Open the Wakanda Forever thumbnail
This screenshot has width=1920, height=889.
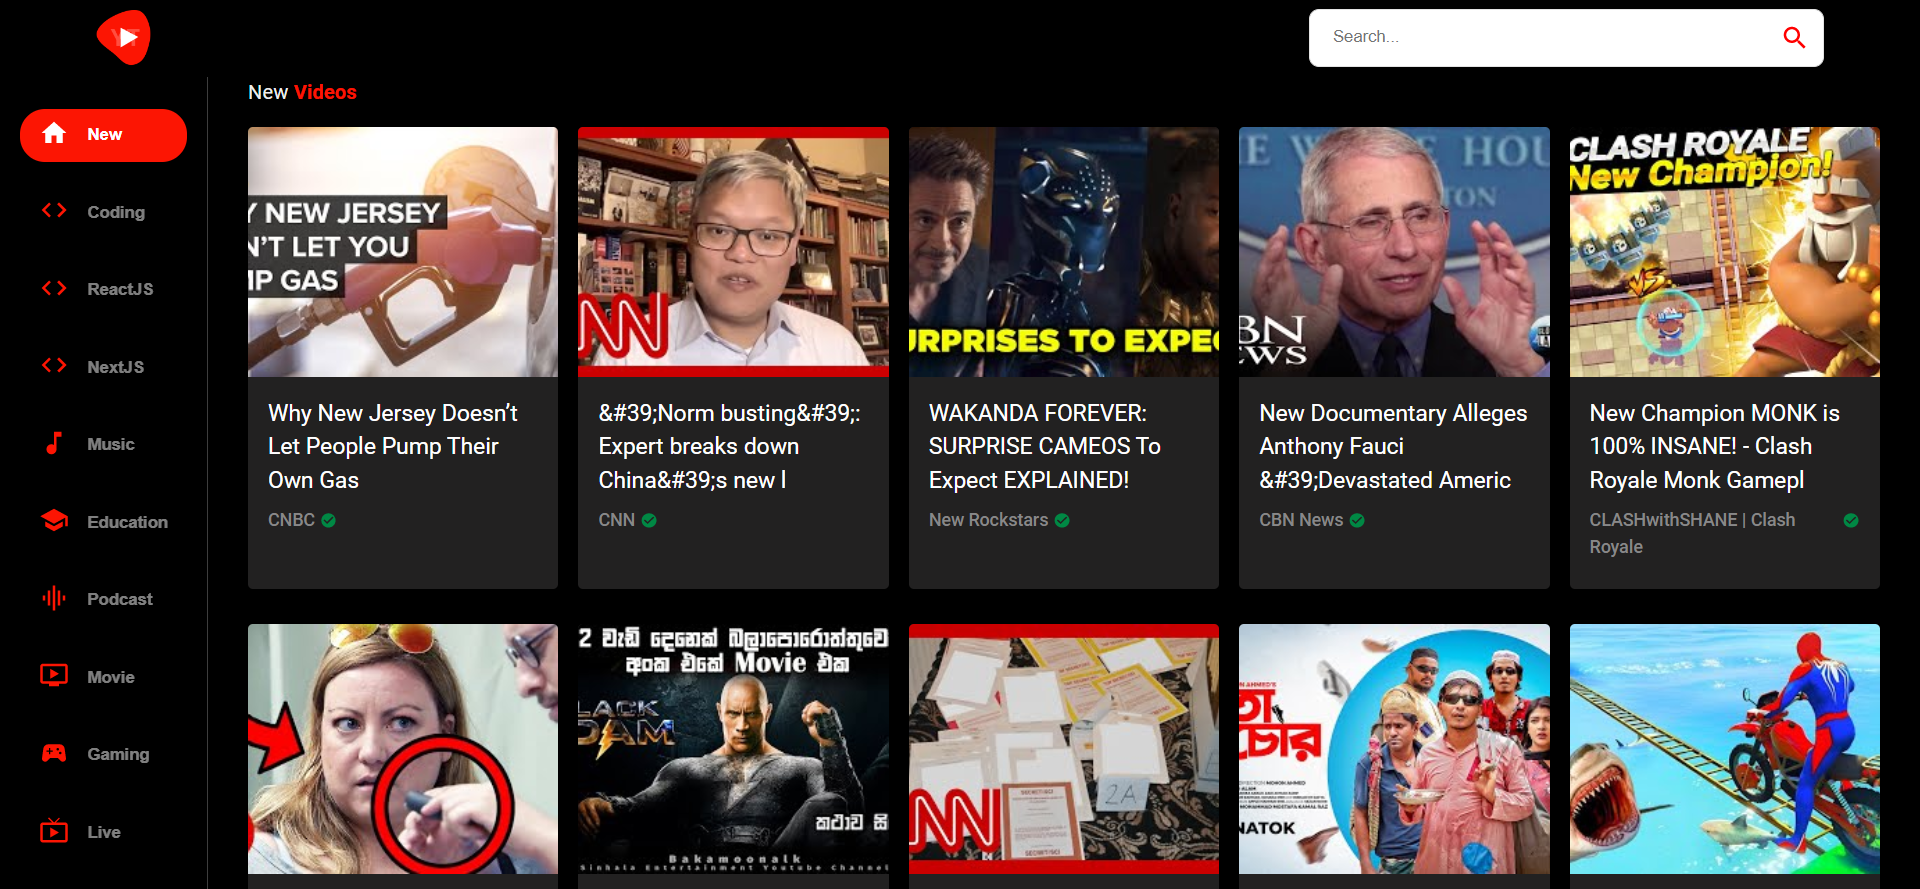(1064, 252)
